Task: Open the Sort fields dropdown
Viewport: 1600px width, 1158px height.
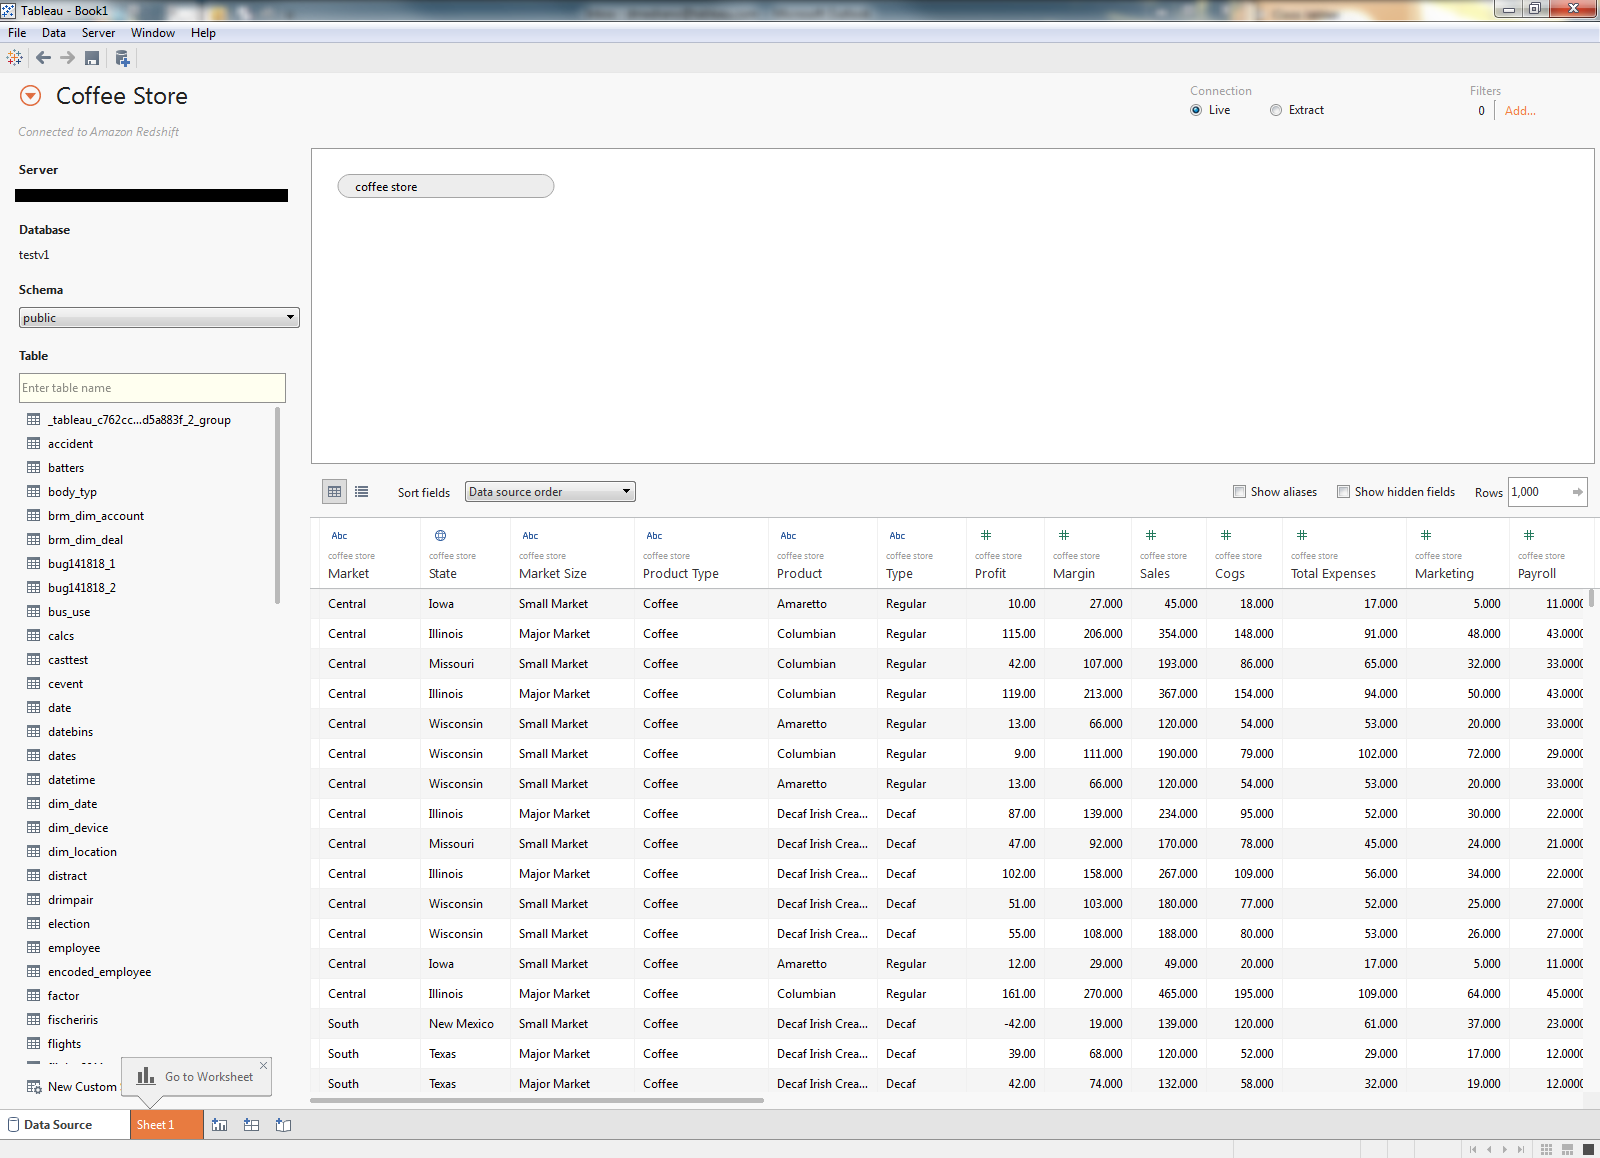Action: [549, 491]
